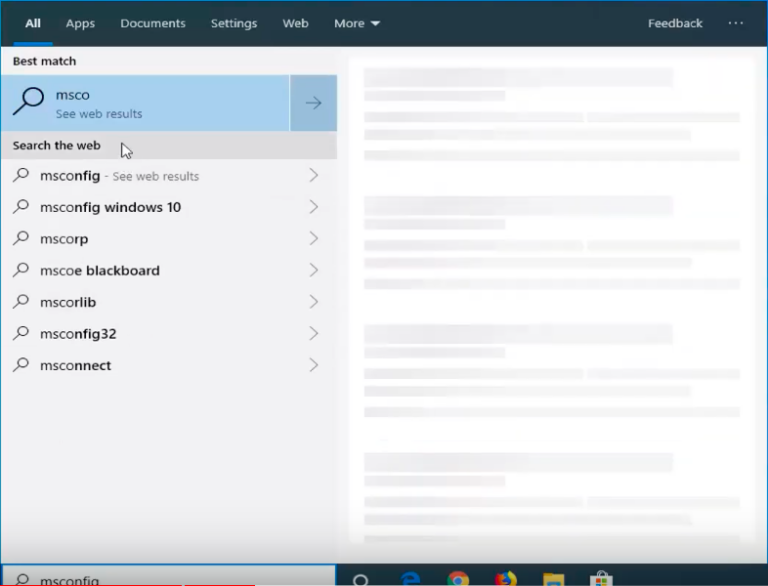Choose the msconfig32 search suggestion

tap(78, 334)
